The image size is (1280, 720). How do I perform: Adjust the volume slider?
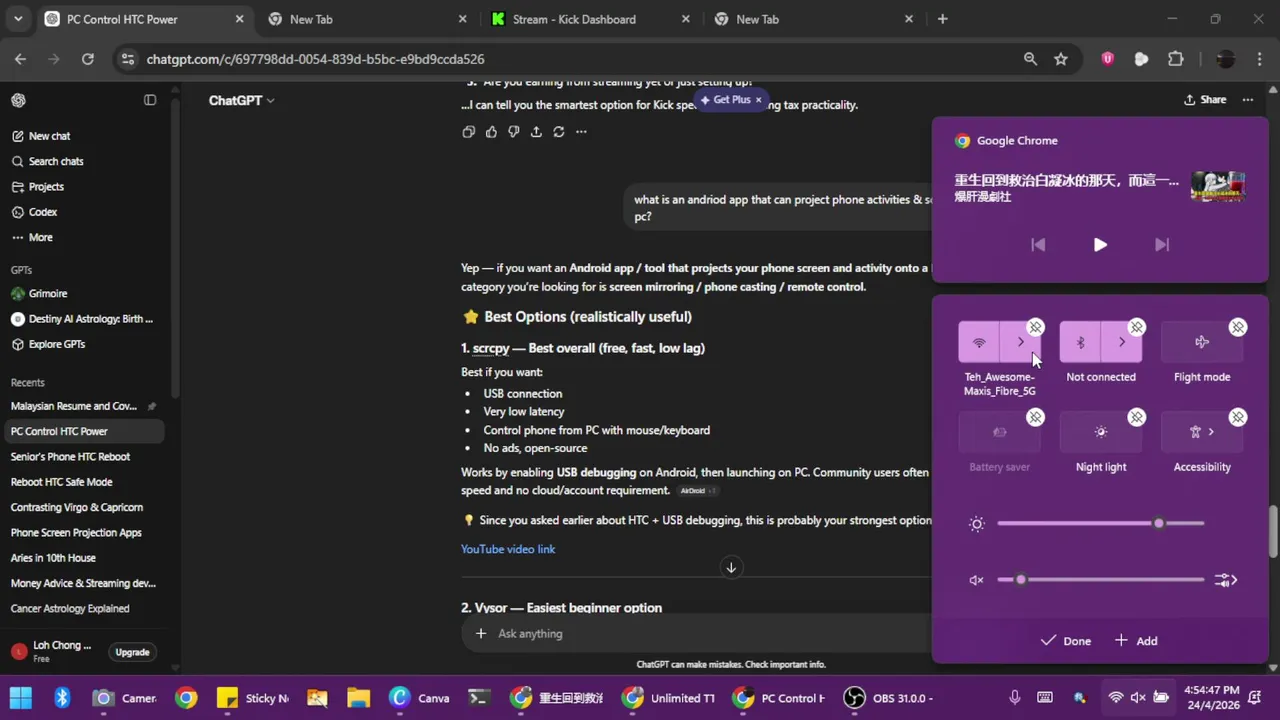click(1100, 580)
